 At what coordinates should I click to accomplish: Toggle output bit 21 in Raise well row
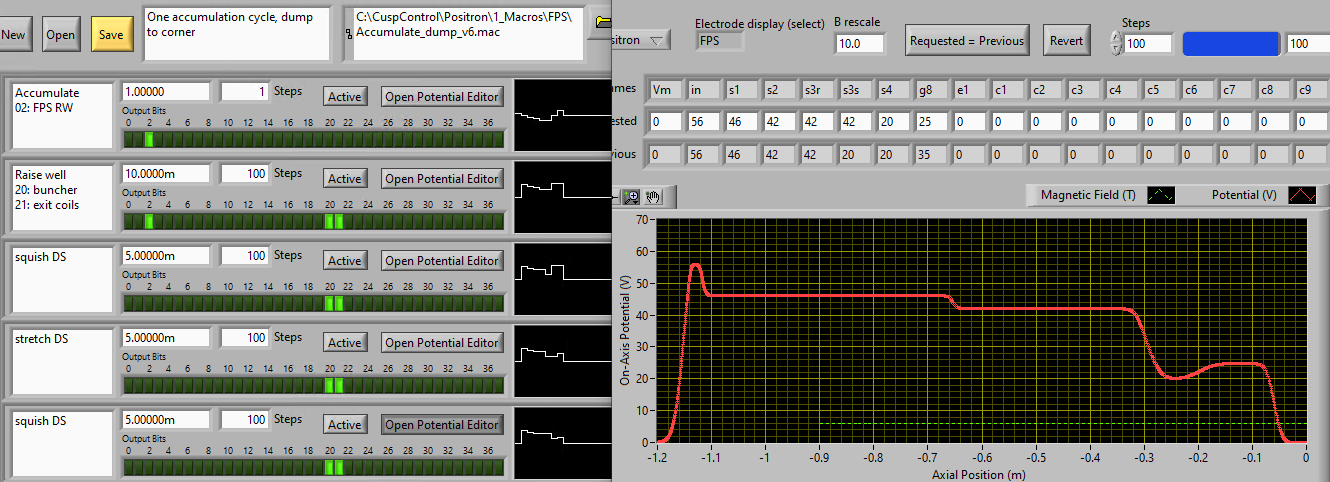tap(339, 221)
